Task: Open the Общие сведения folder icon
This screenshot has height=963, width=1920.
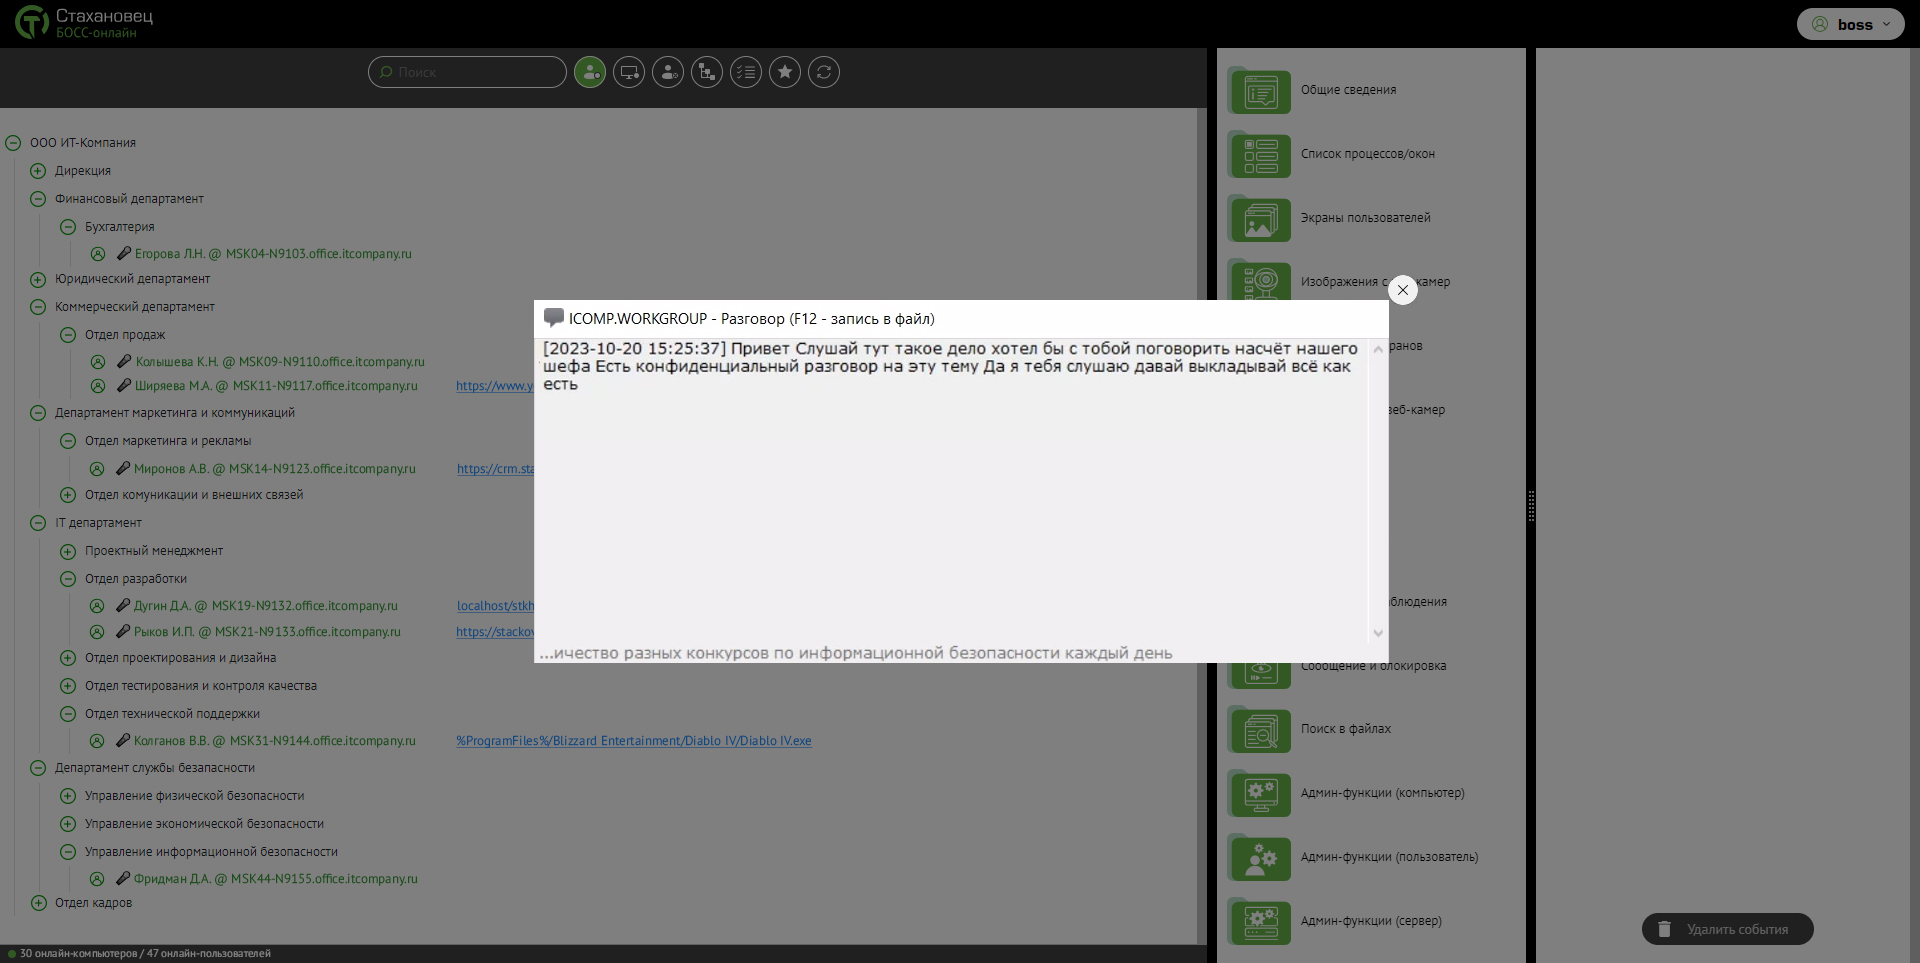Action: [1260, 91]
